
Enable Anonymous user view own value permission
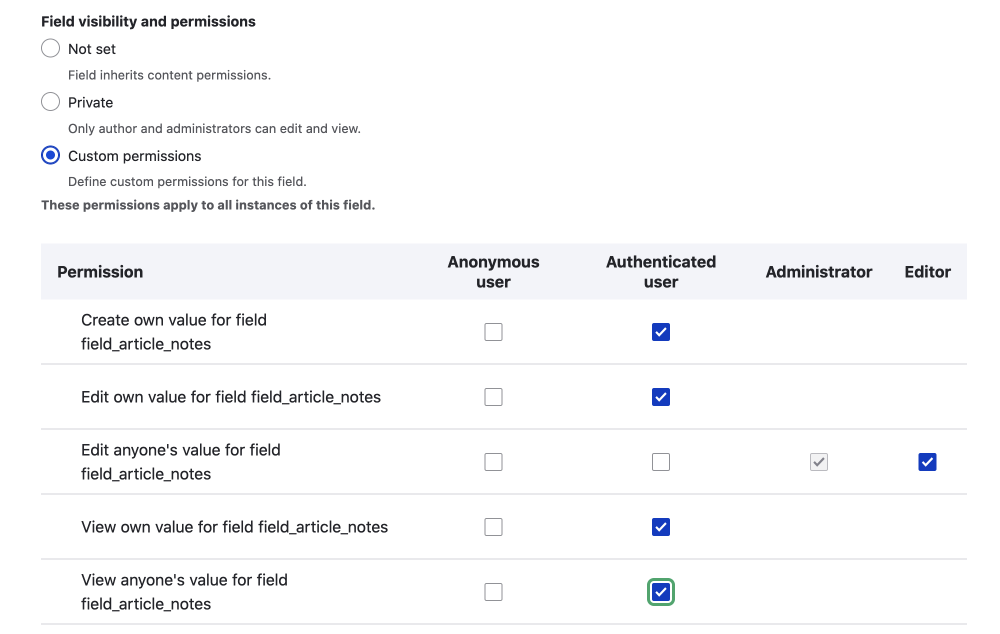coord(493,526)
